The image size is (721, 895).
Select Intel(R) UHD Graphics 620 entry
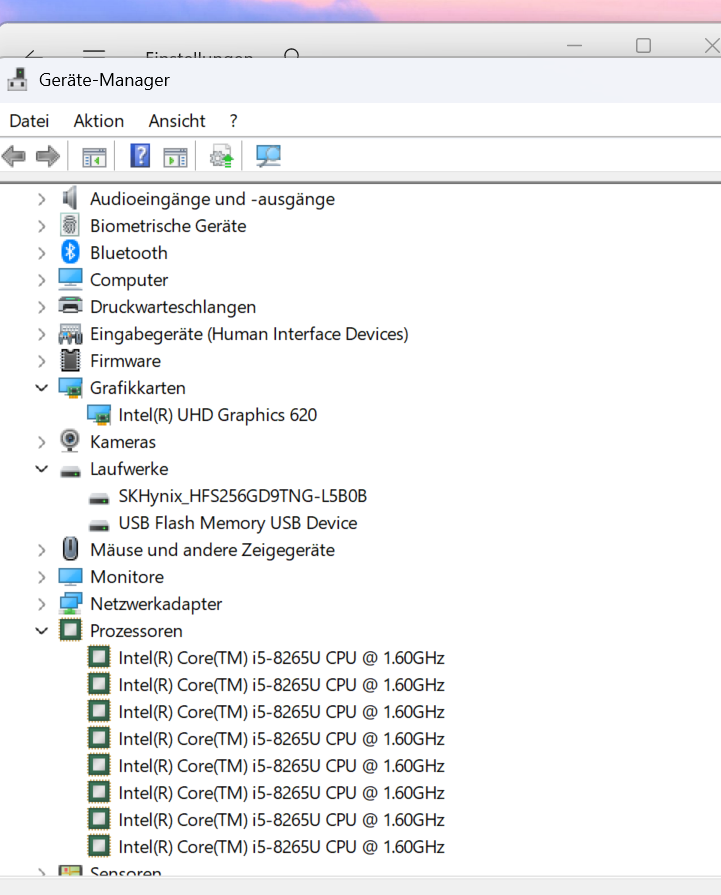pos(217,415)
